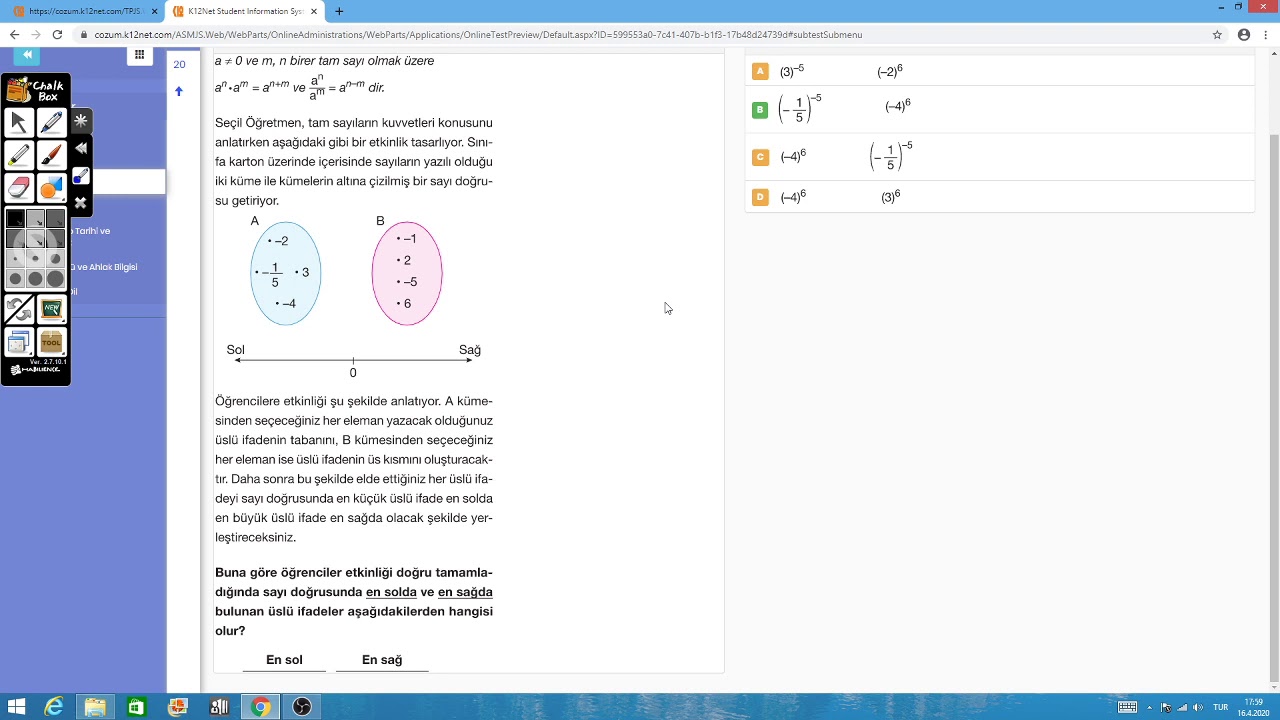Bookmark this page with star icon
This screenshot has width=1280, height=720.
tap(1217, 34)
